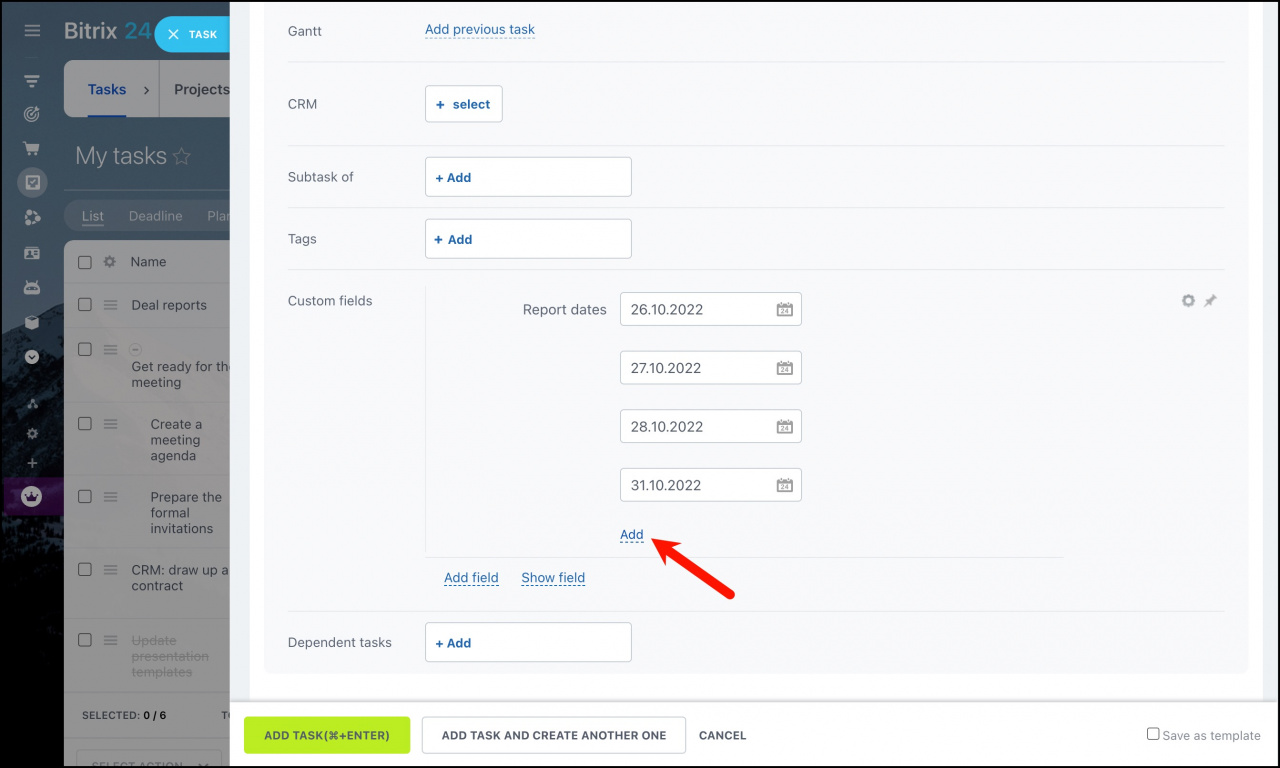The image size is (1280, 768).
Task: Edit the 28.10.2022 report date field
Action: pyautogui.click(x=711, y=427)
